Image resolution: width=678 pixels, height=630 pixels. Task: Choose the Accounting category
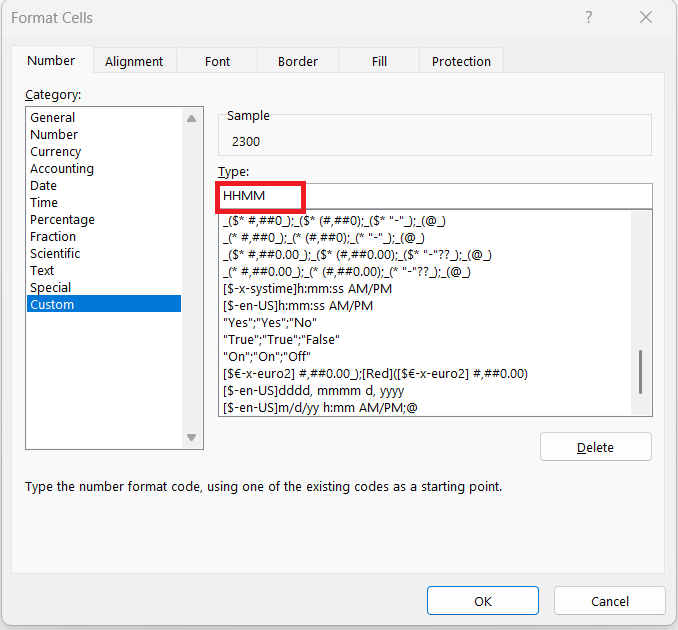tap(104, 168)
